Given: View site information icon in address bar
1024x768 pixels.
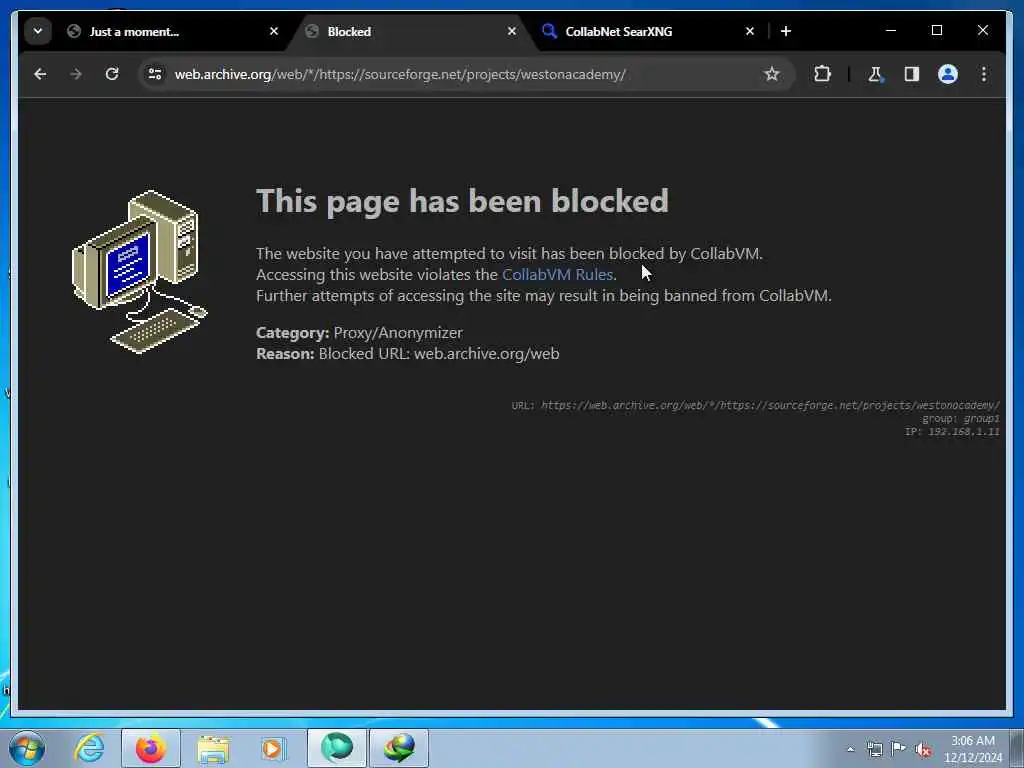Looking at the screenshot, I should pyautogui.click(x=155, y=74).
